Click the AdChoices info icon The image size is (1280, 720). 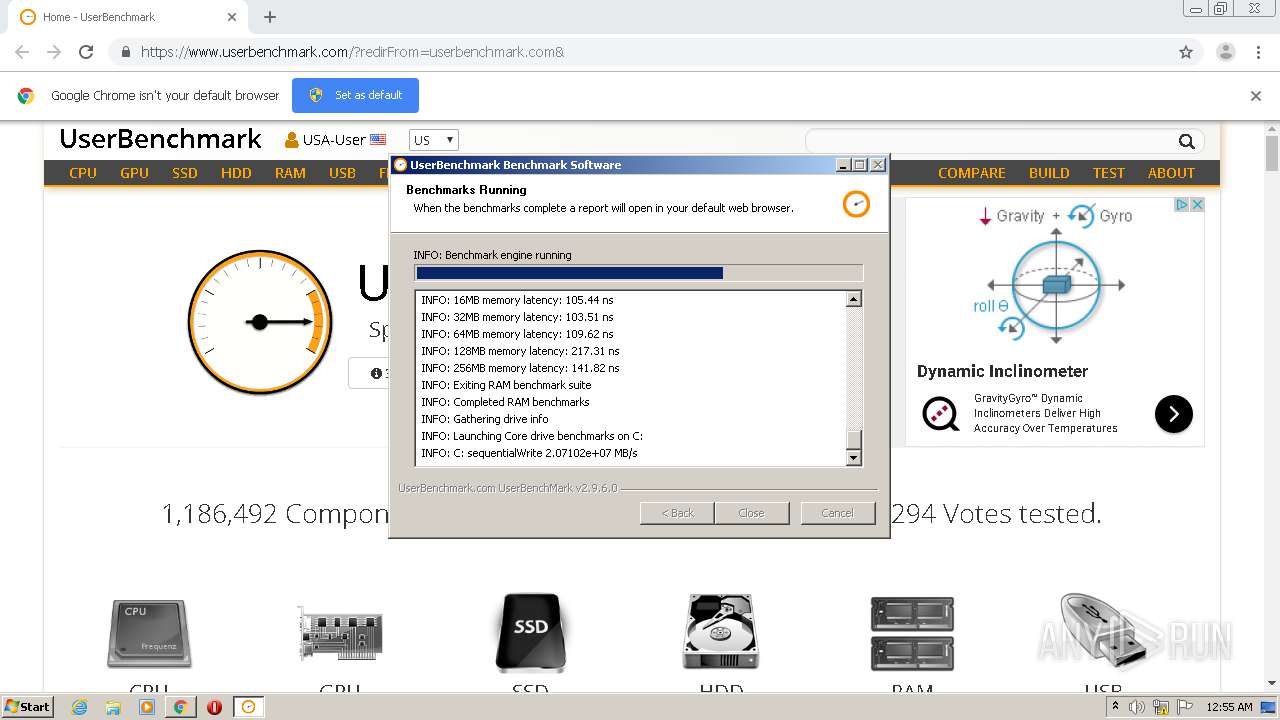pyautogui.click(x=1181, y=204)
